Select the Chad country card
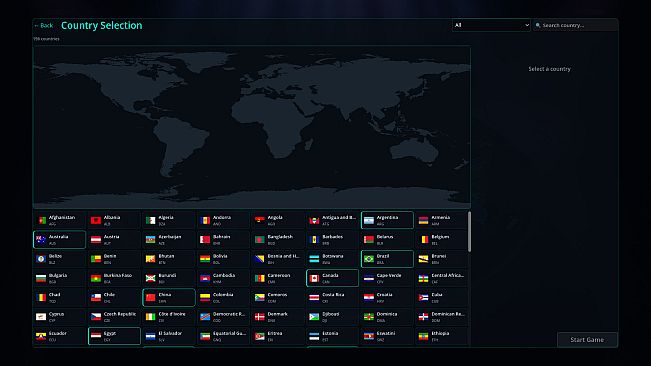The image size is (651, 366). tap(59, 298)
